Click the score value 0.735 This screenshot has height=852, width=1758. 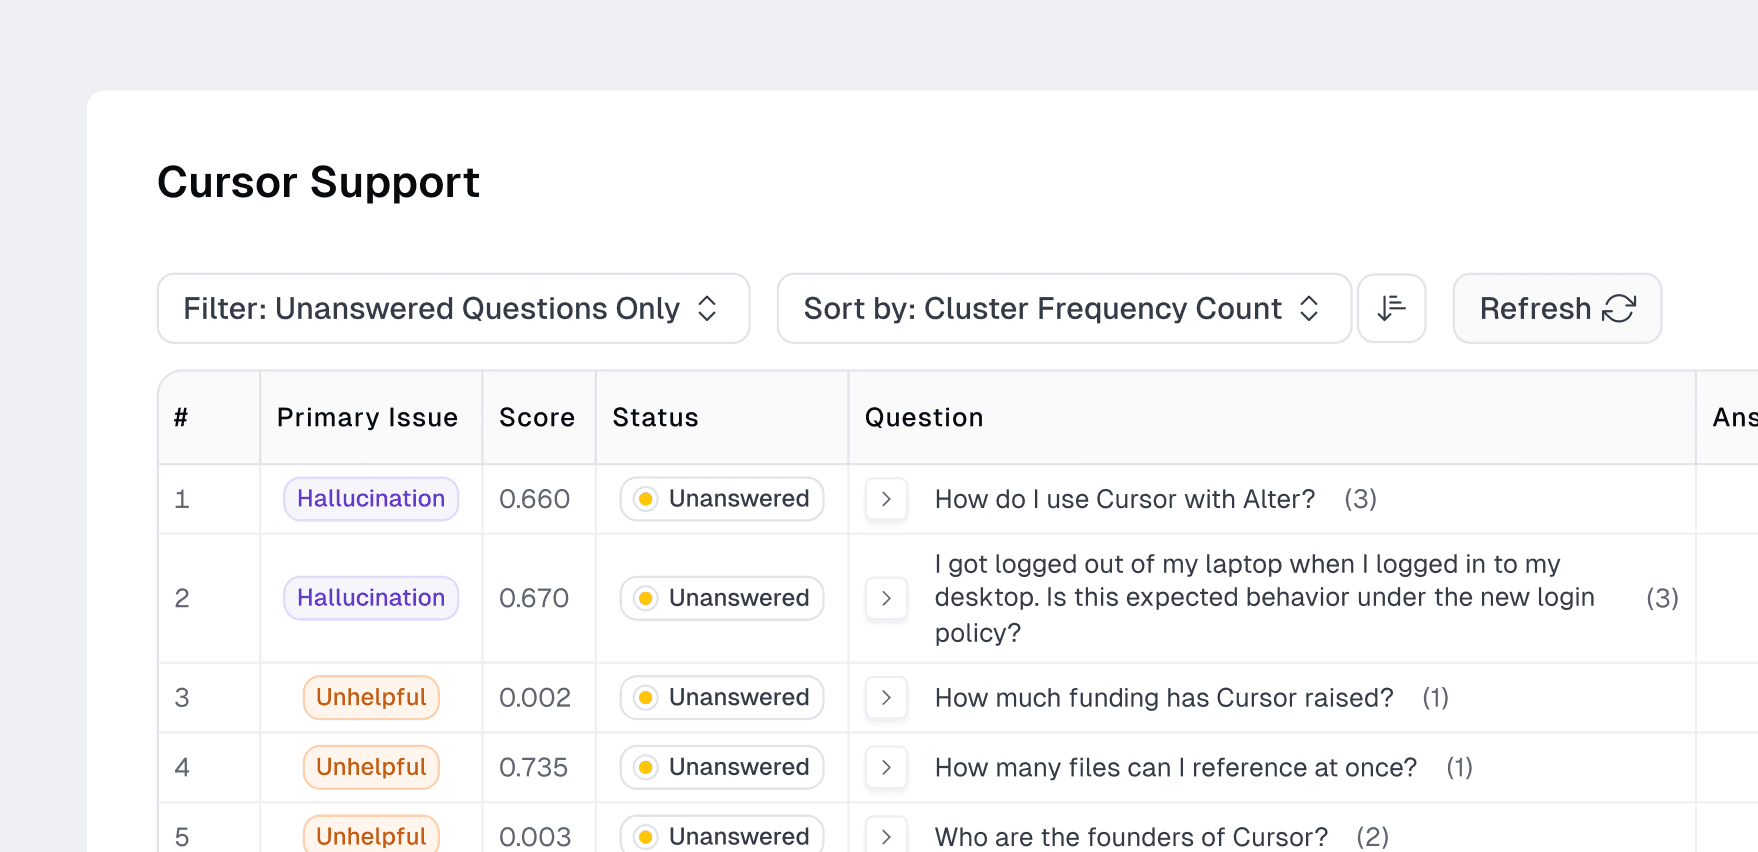(533, 767)
